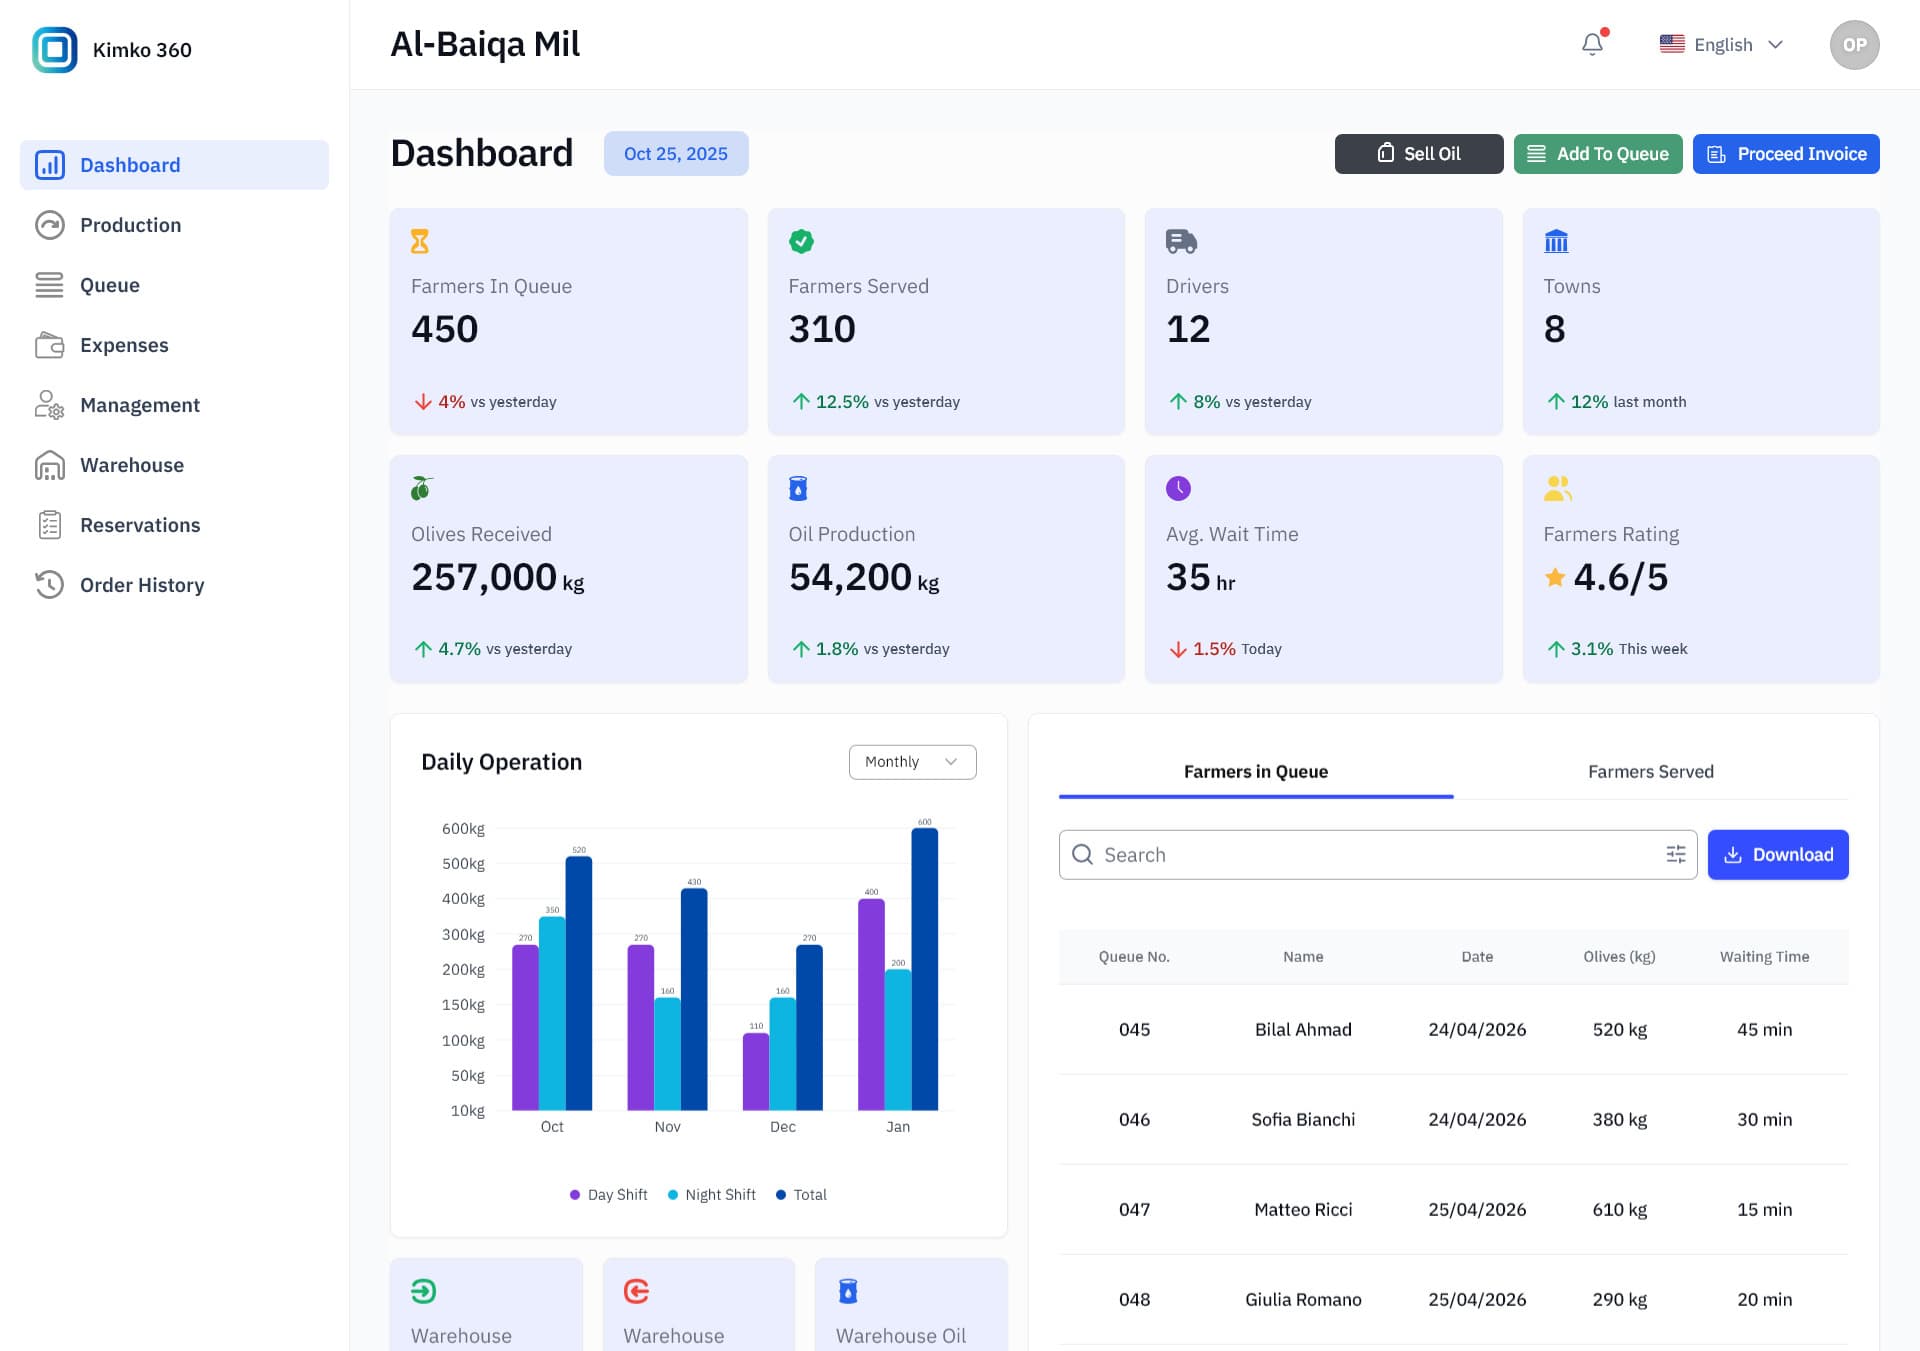Viewport: 1920px width, 1351px height.
Task: Click the Production sidebar icon
Action: click(50, 225)
